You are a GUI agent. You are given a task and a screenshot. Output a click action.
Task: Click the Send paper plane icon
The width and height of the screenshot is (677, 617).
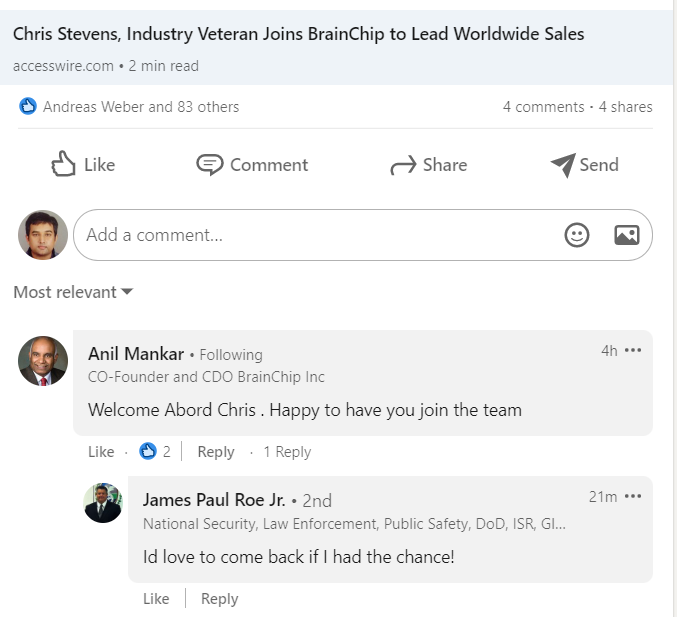coord(563,165)
